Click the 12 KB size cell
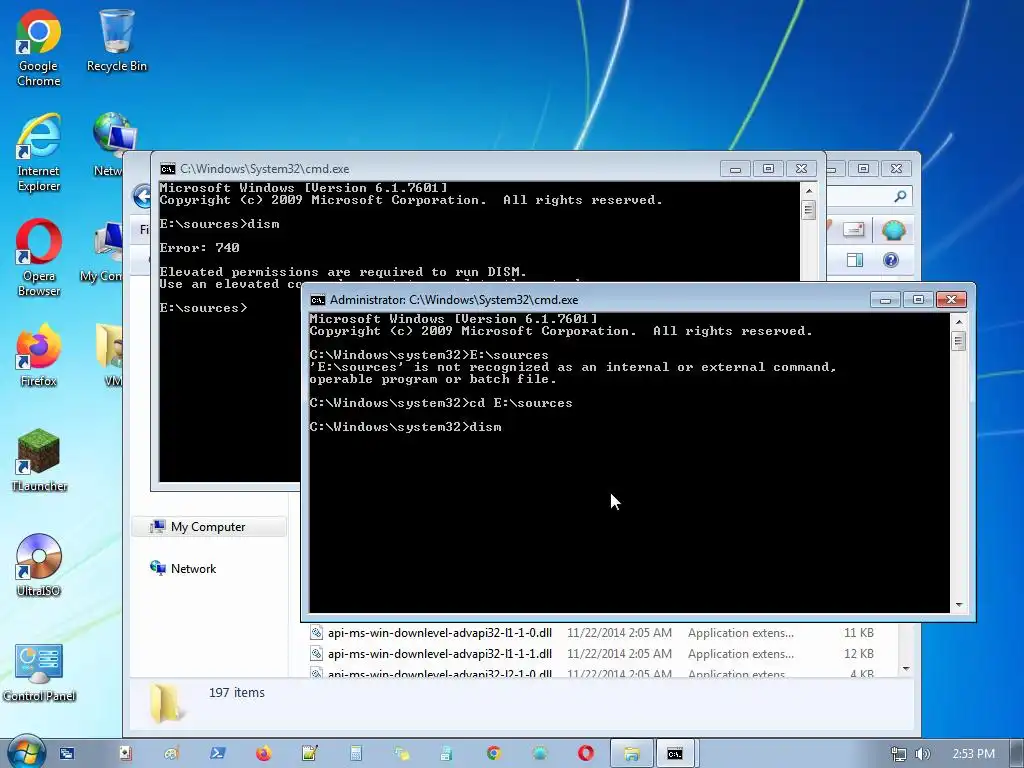The image size is (1024, 768). (x=859, y=654)
